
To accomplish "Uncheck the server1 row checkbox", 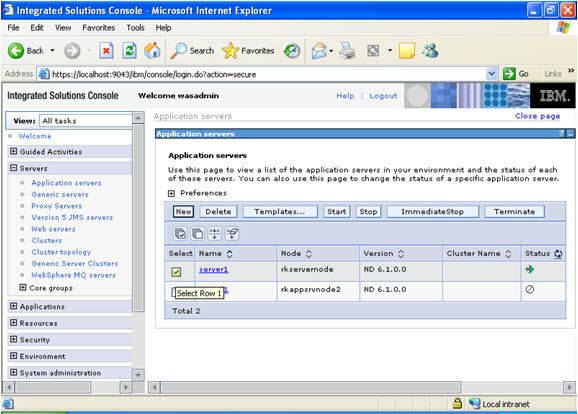I will pyautogui.click(x=176, y=272).
